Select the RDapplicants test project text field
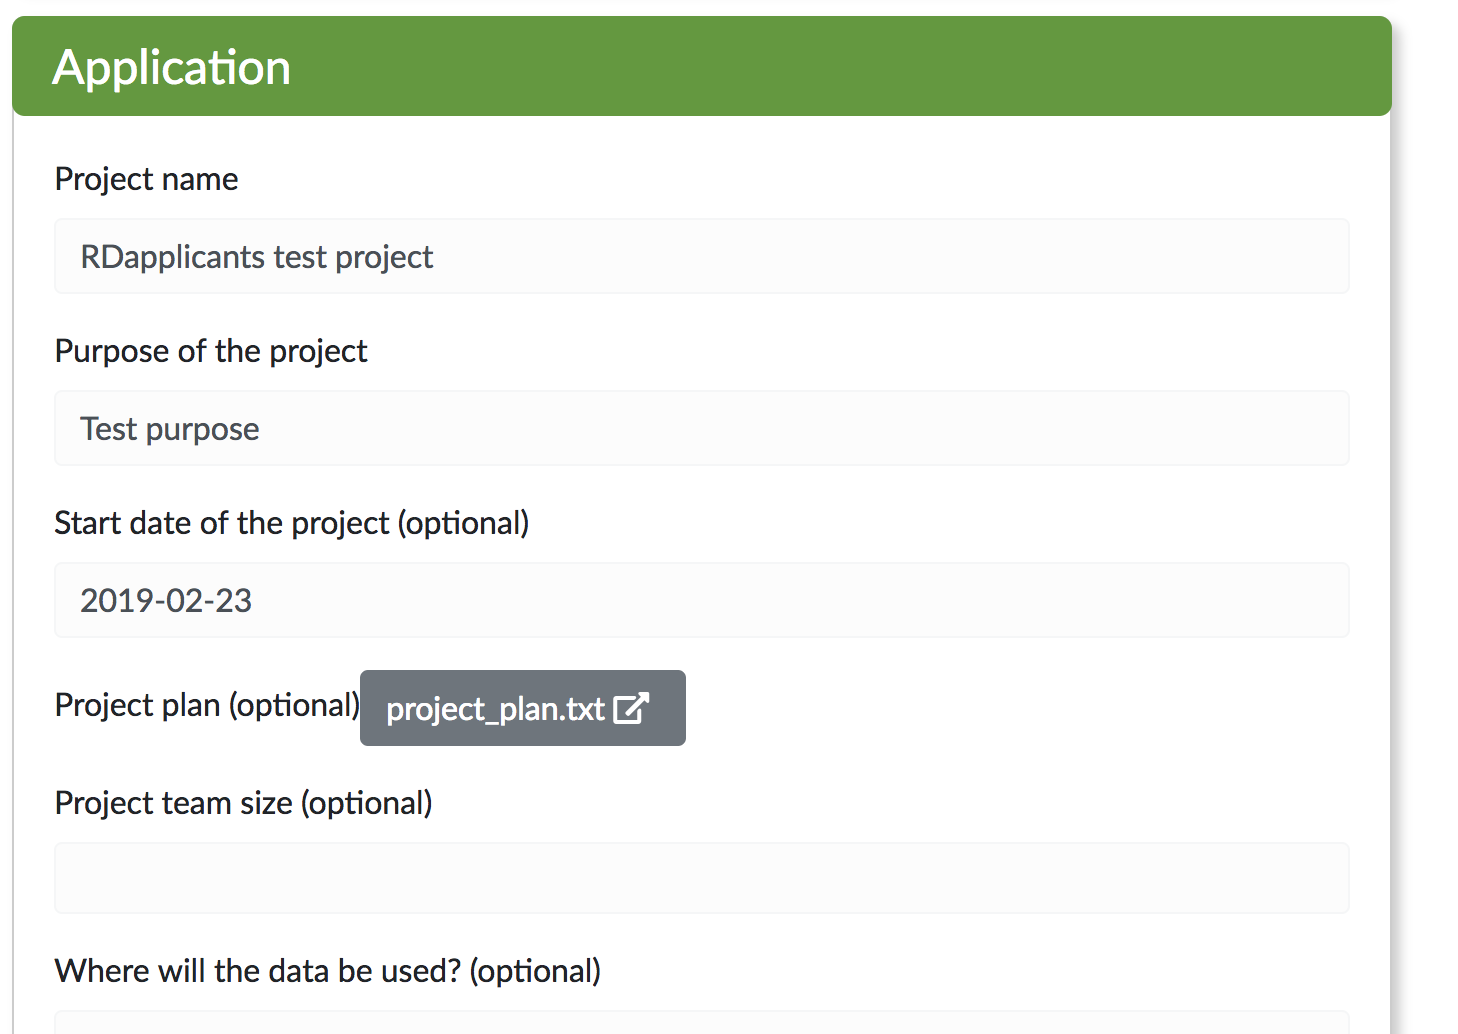1458x1034 pixels. click(x=700, y=256)
